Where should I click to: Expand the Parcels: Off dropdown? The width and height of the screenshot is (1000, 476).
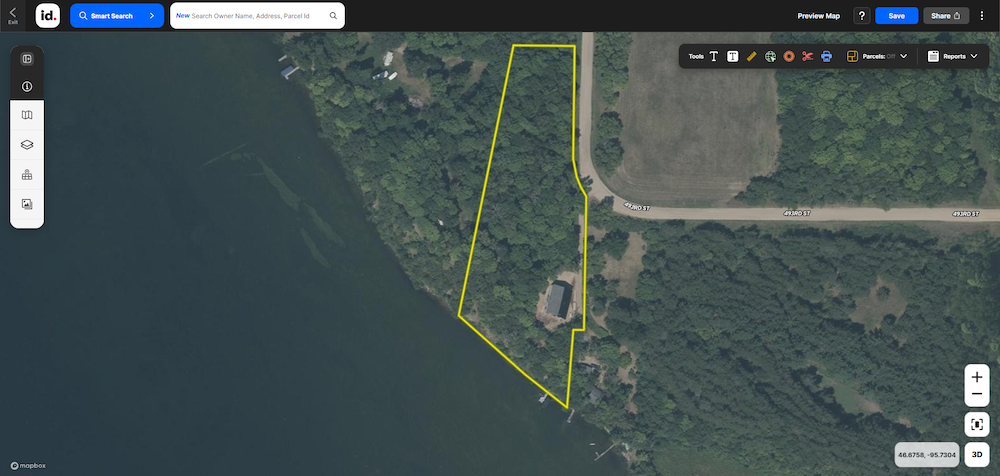[x=877, y=56]
